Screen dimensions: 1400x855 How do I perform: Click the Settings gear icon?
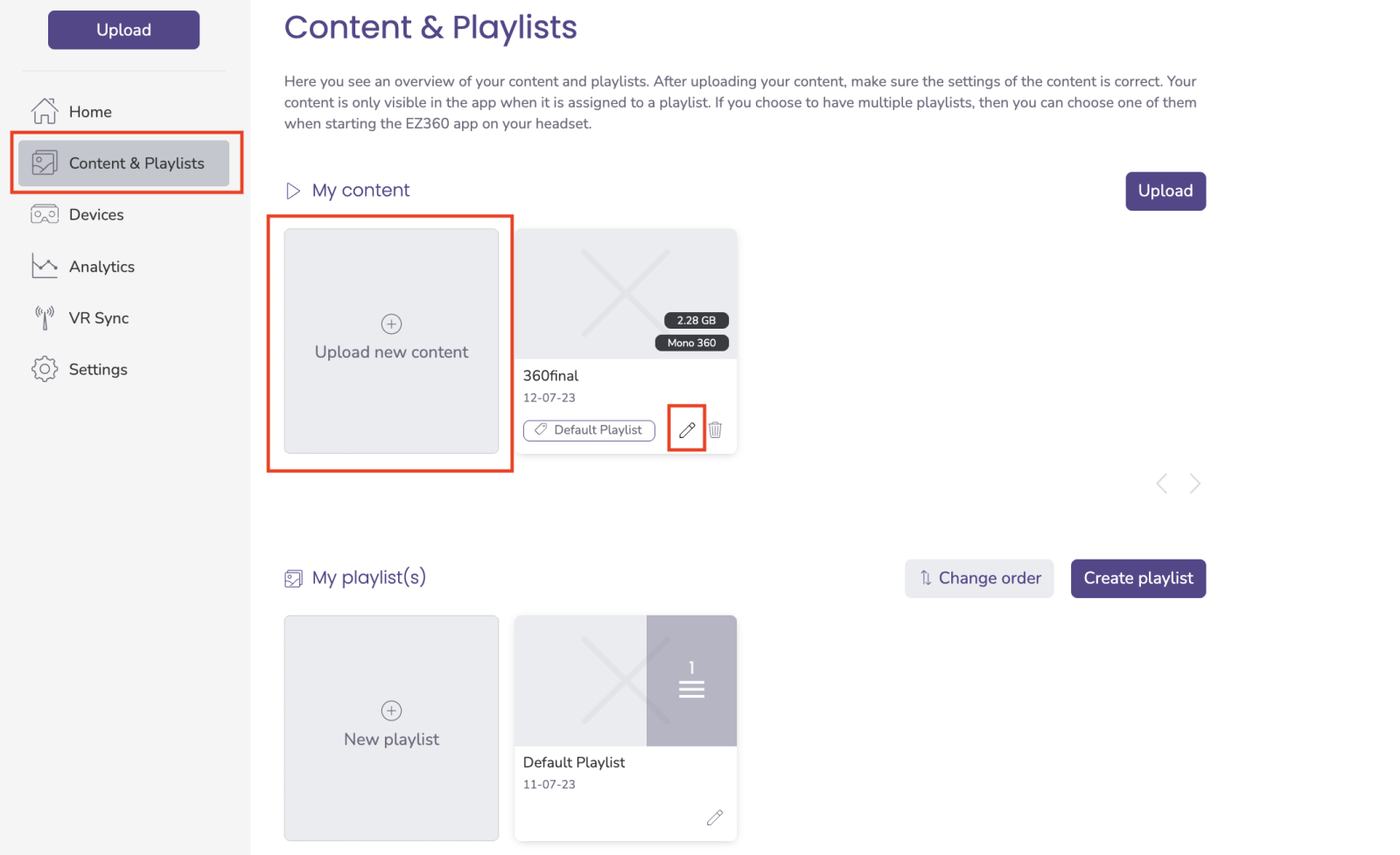click(x=44, y=369)
